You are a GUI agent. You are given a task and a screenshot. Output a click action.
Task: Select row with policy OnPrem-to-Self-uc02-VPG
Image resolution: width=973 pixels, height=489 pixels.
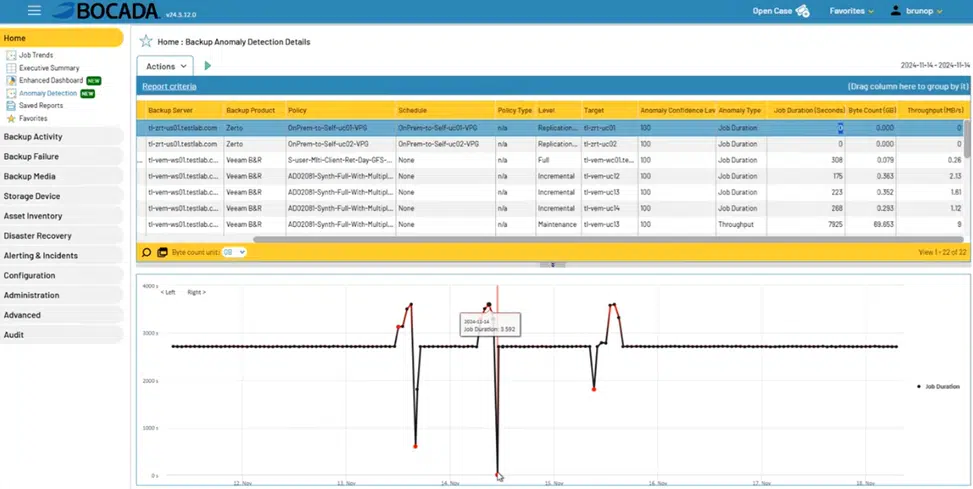pos(551,144)
